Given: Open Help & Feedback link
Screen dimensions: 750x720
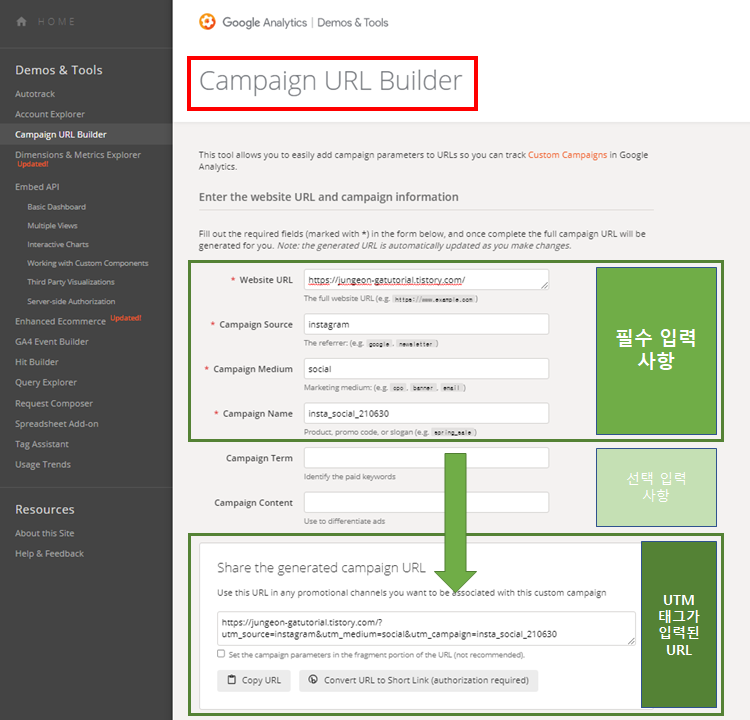Looking at the screenshot, I should coord(49,554).
